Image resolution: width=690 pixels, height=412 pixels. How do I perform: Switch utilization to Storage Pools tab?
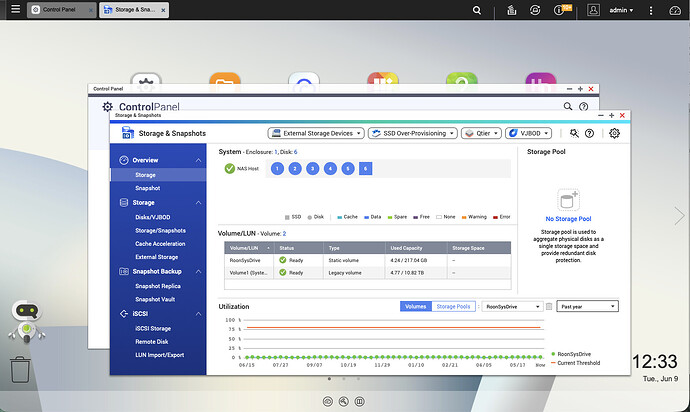point(453,306)
